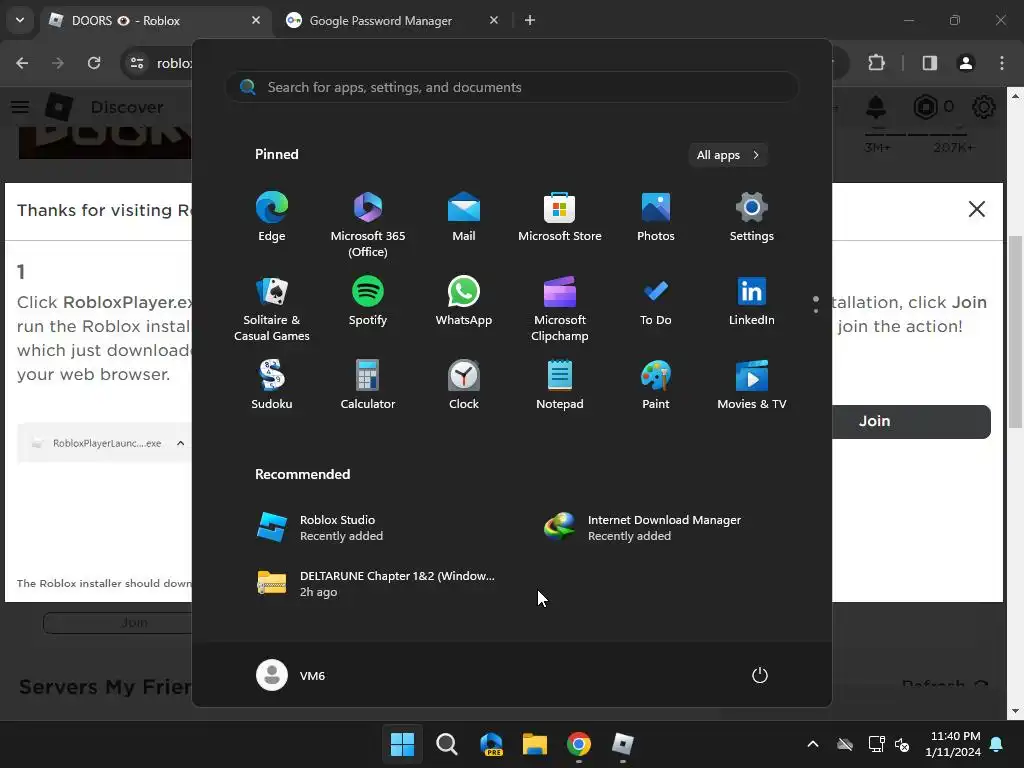Switch to DOORS - Roblox tab

coord(155,21)
